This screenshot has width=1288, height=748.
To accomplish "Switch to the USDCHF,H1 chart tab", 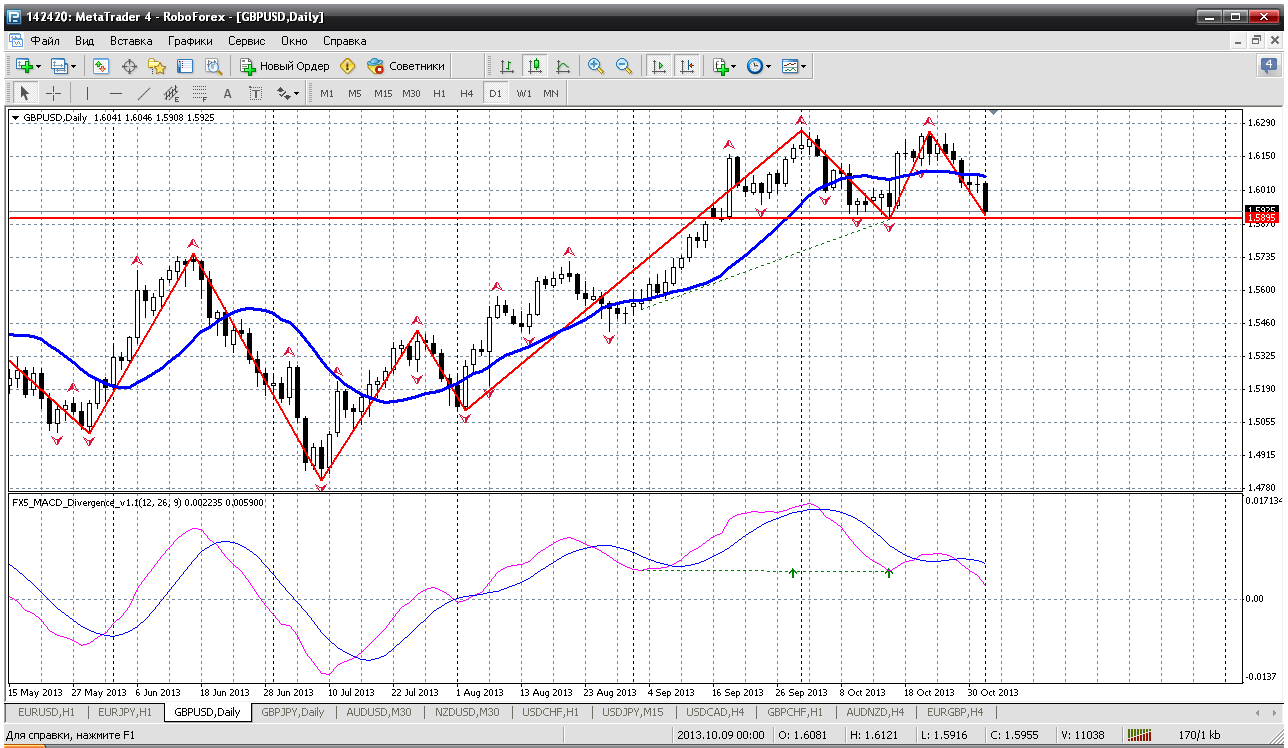I will coord(553,712).
